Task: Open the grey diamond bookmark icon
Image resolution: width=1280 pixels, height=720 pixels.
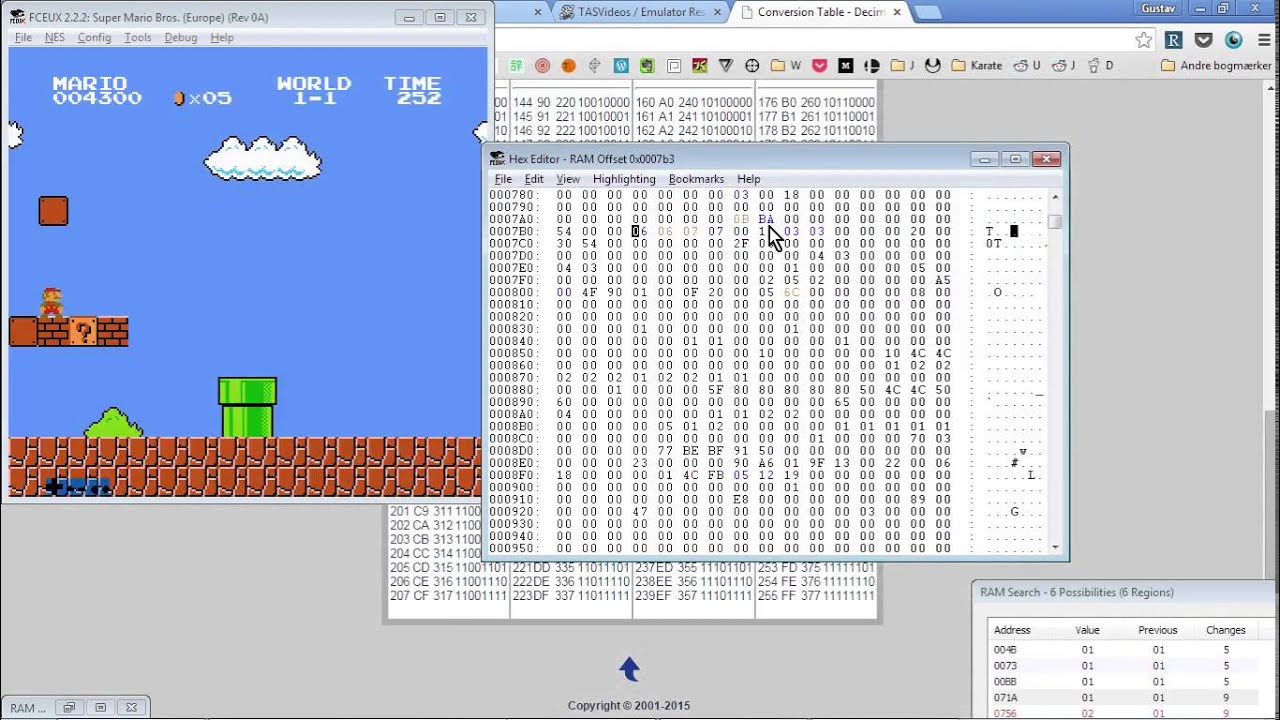Action: (x=594, y=66)
